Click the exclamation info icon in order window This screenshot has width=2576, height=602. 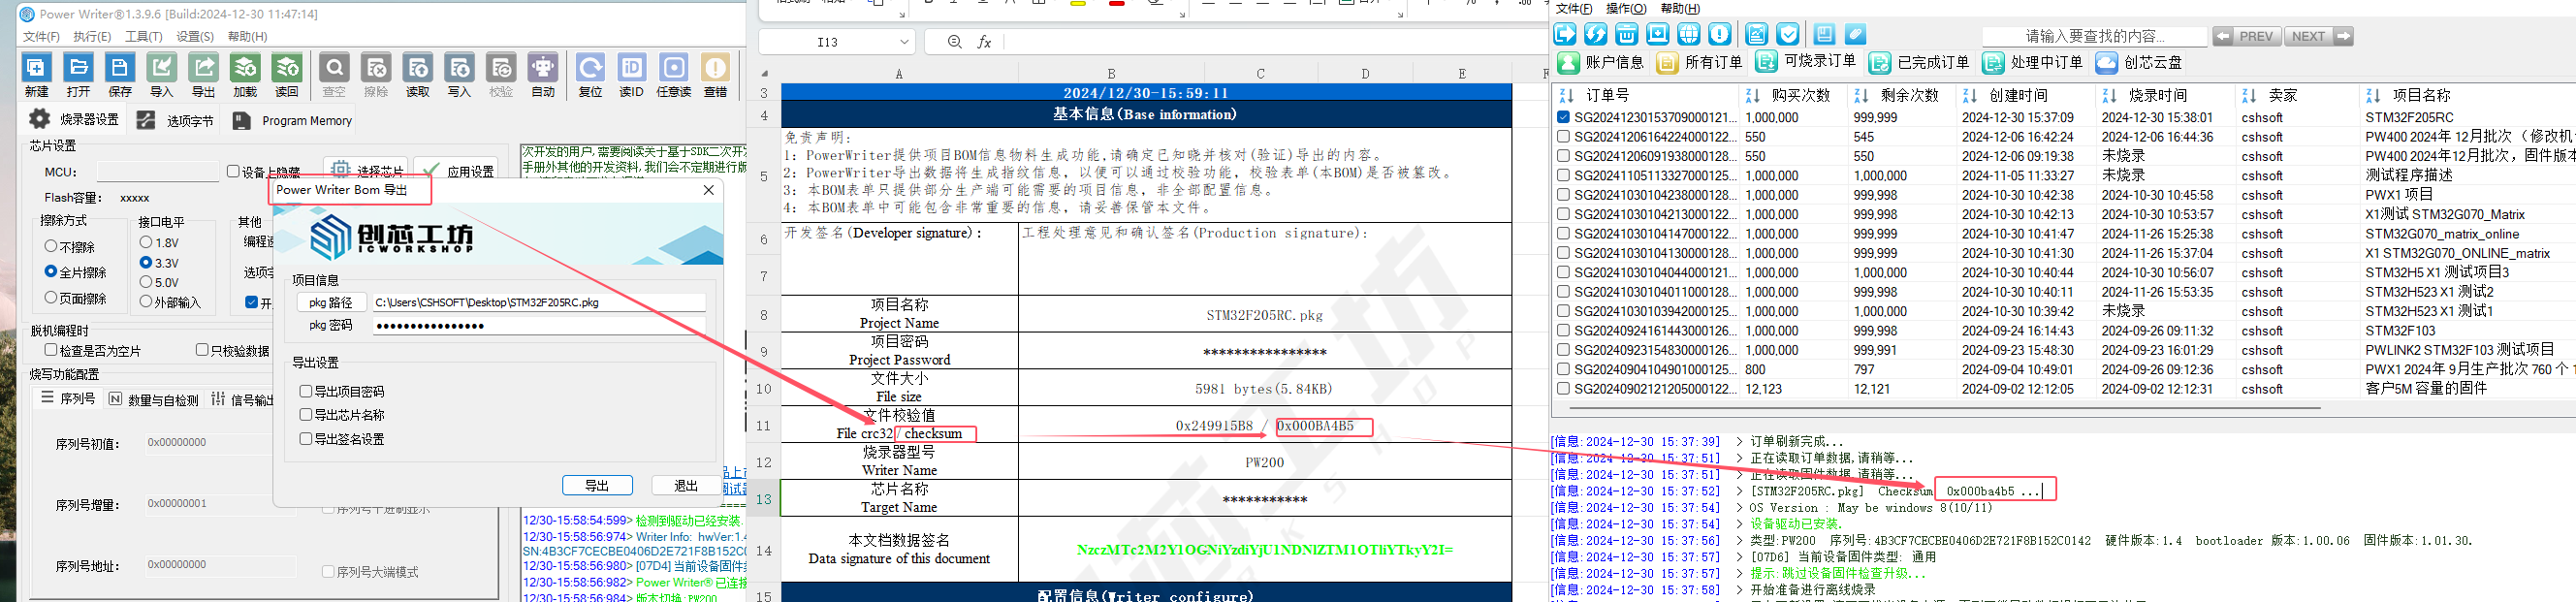click(1720, 35)
